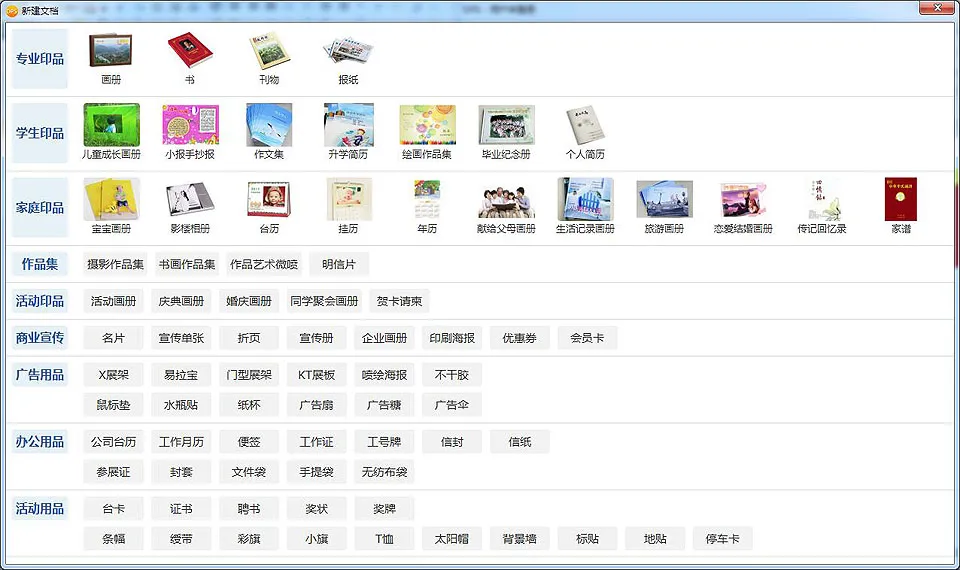Choose the T恤 T-shirt button

tap(384, 539)
